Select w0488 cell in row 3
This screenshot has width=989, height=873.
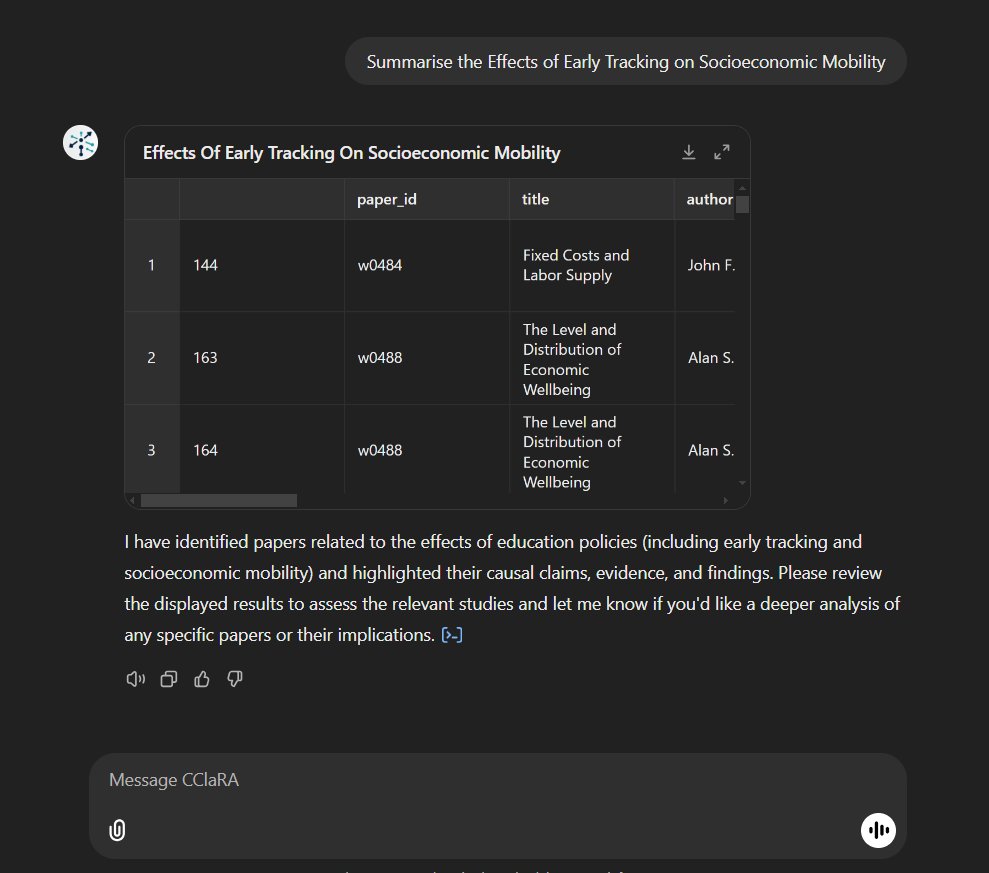coord(426,450)
